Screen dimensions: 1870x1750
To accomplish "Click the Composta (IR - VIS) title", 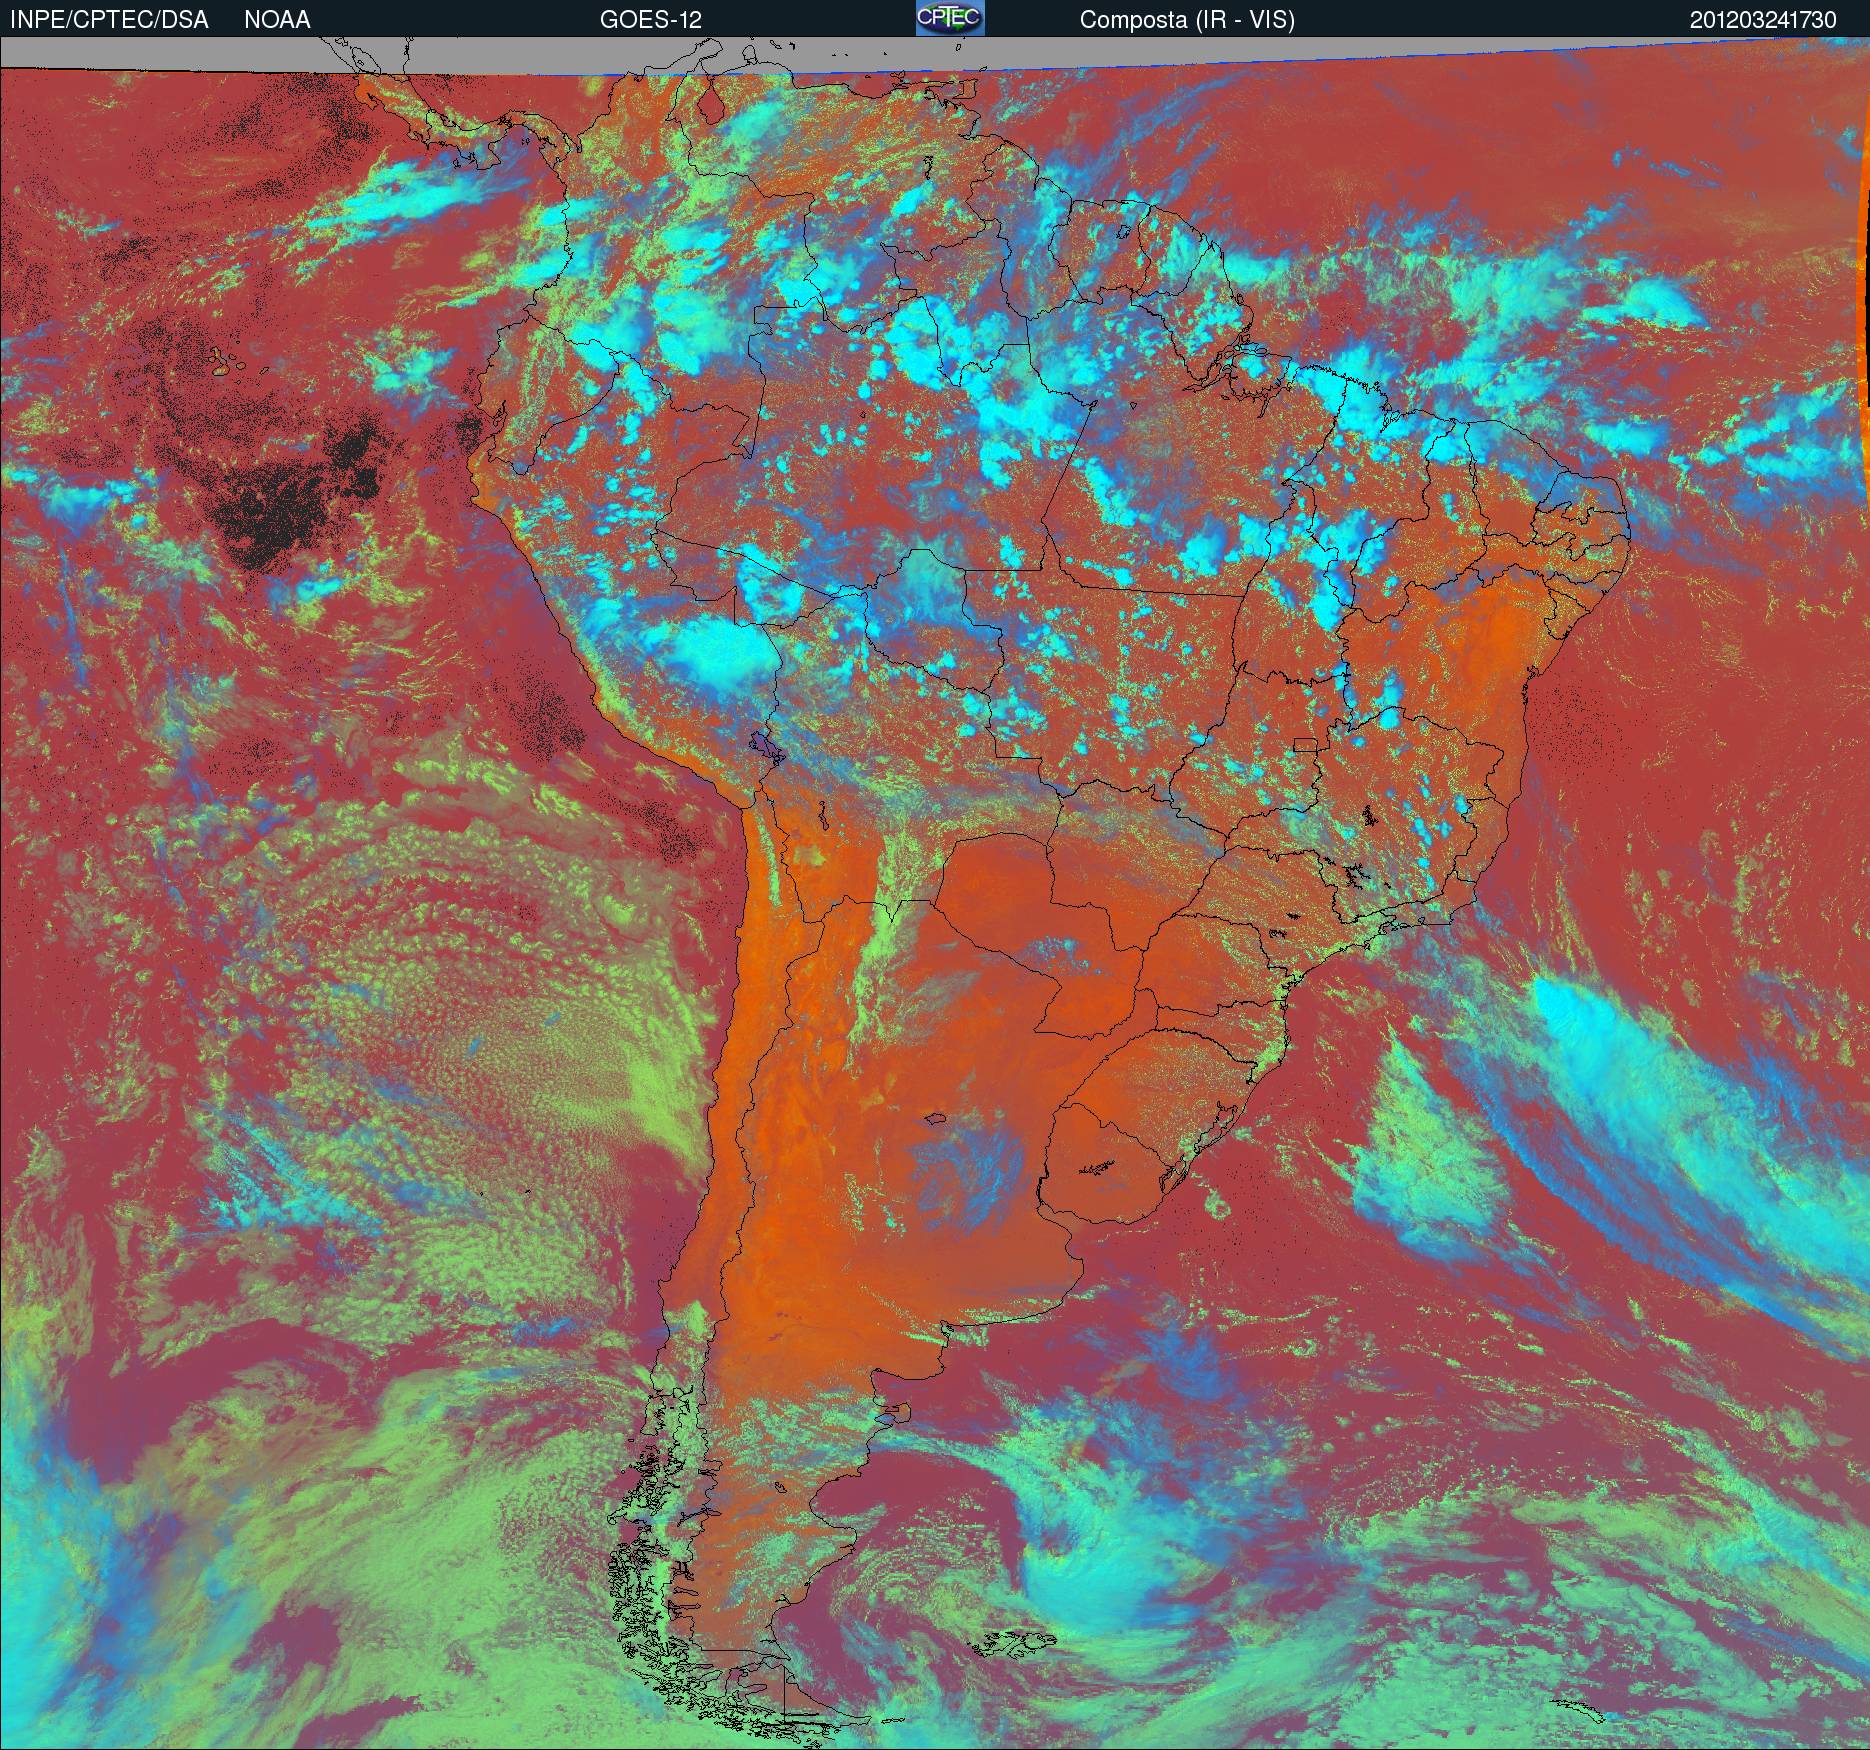I will pos(1187,19).
